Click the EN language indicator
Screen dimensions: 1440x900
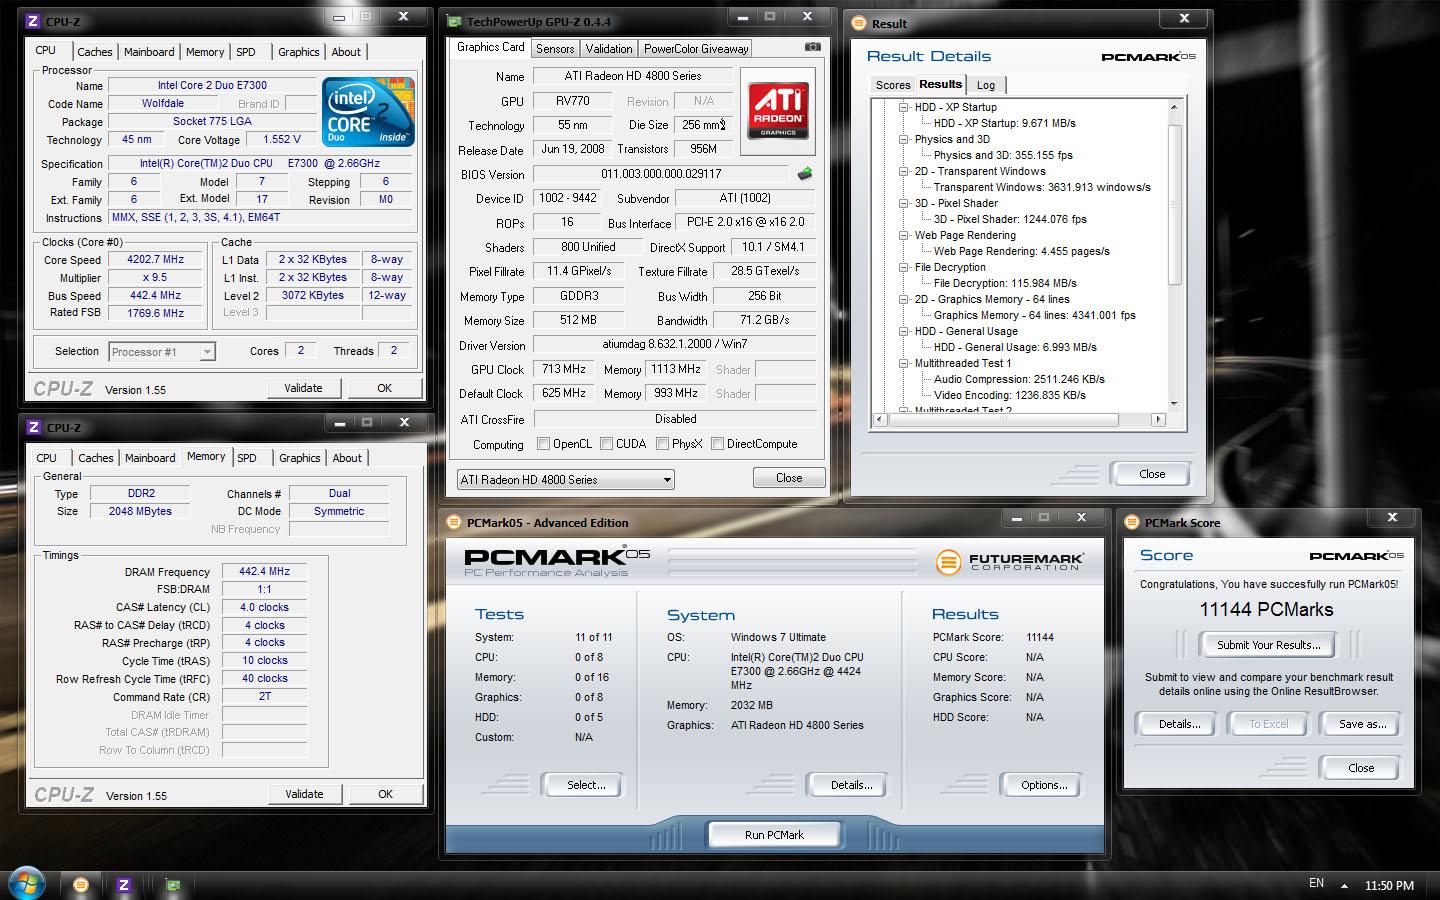1316,884
